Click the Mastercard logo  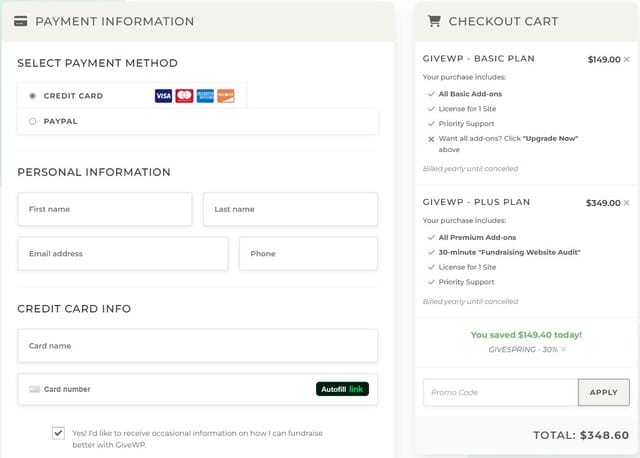(184, 96)
